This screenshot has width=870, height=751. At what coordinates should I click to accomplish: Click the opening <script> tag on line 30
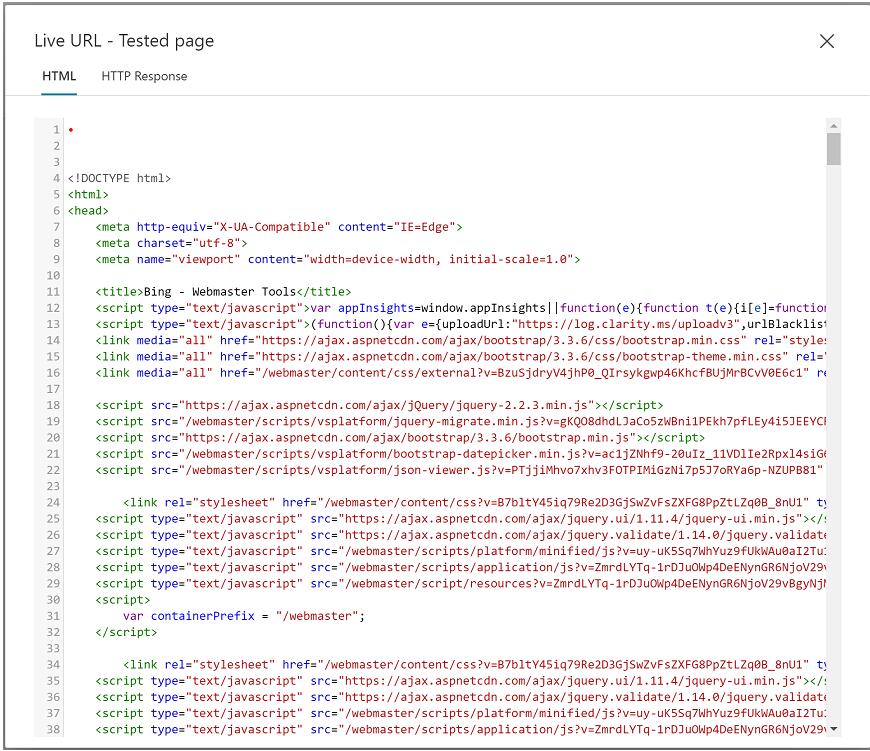123,600
